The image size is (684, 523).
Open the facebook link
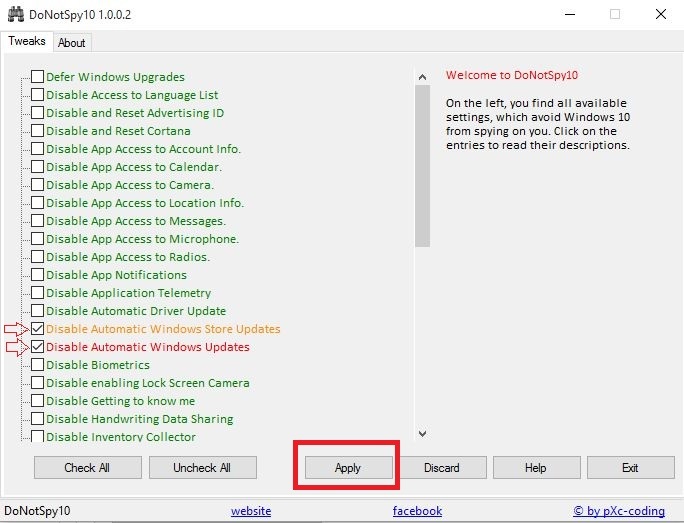(x=417, y=511)
